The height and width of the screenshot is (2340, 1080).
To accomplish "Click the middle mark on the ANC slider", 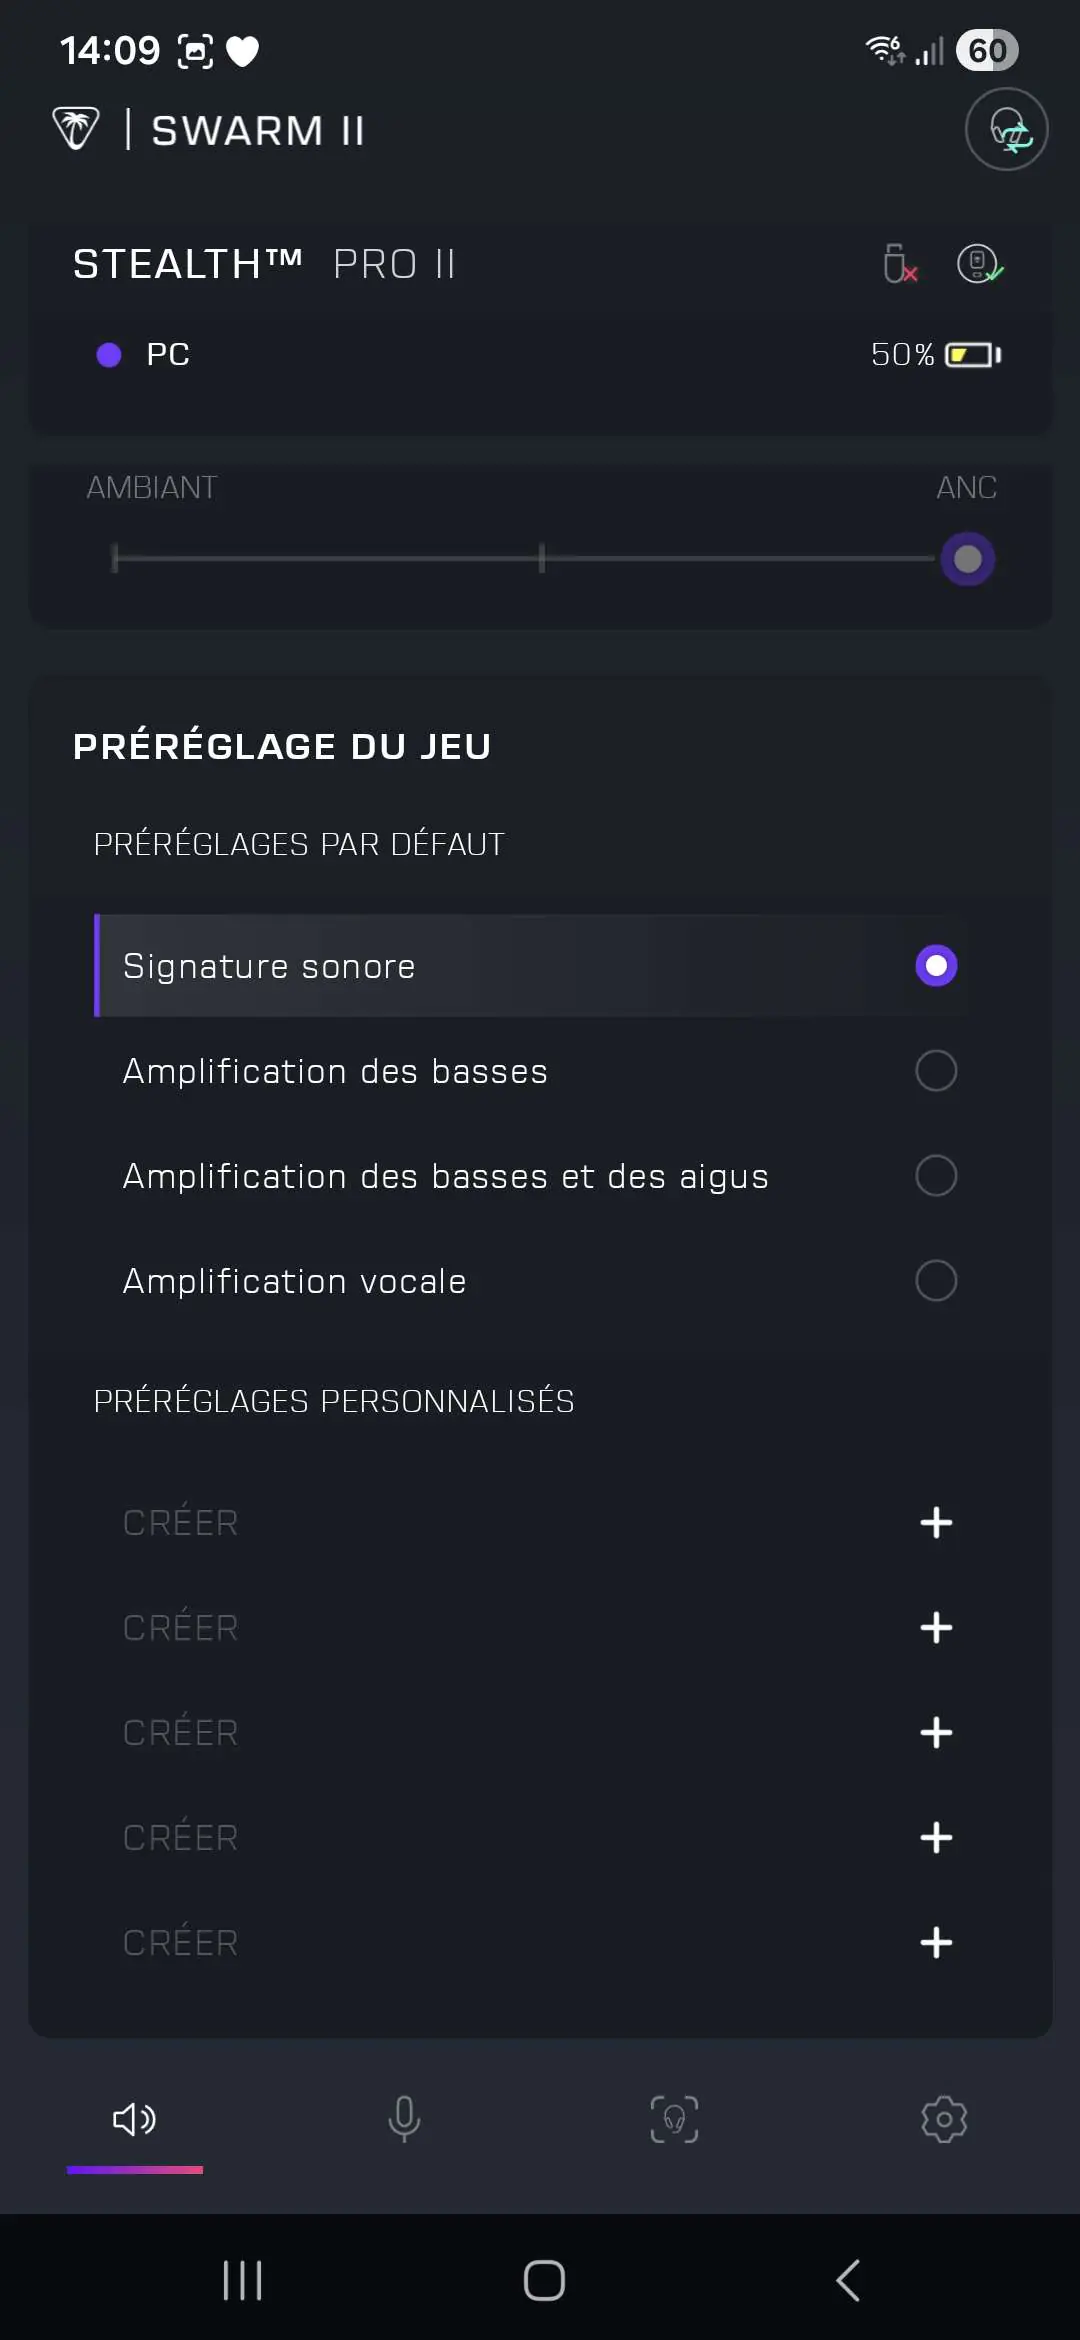I will [x=541, y=558].
